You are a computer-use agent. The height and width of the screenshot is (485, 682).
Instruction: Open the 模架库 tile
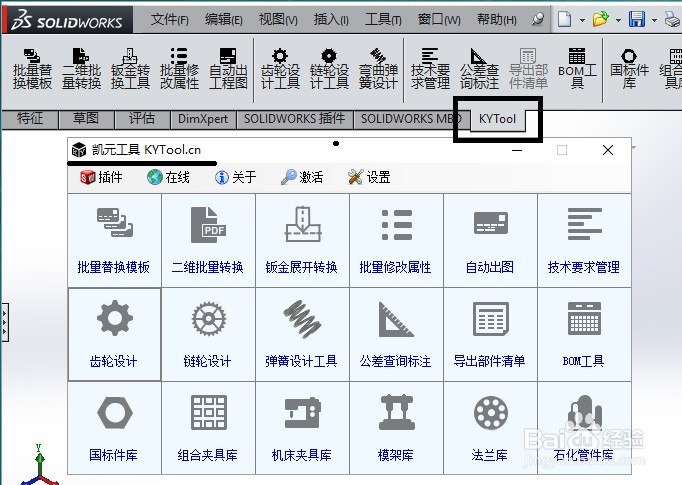396,428
